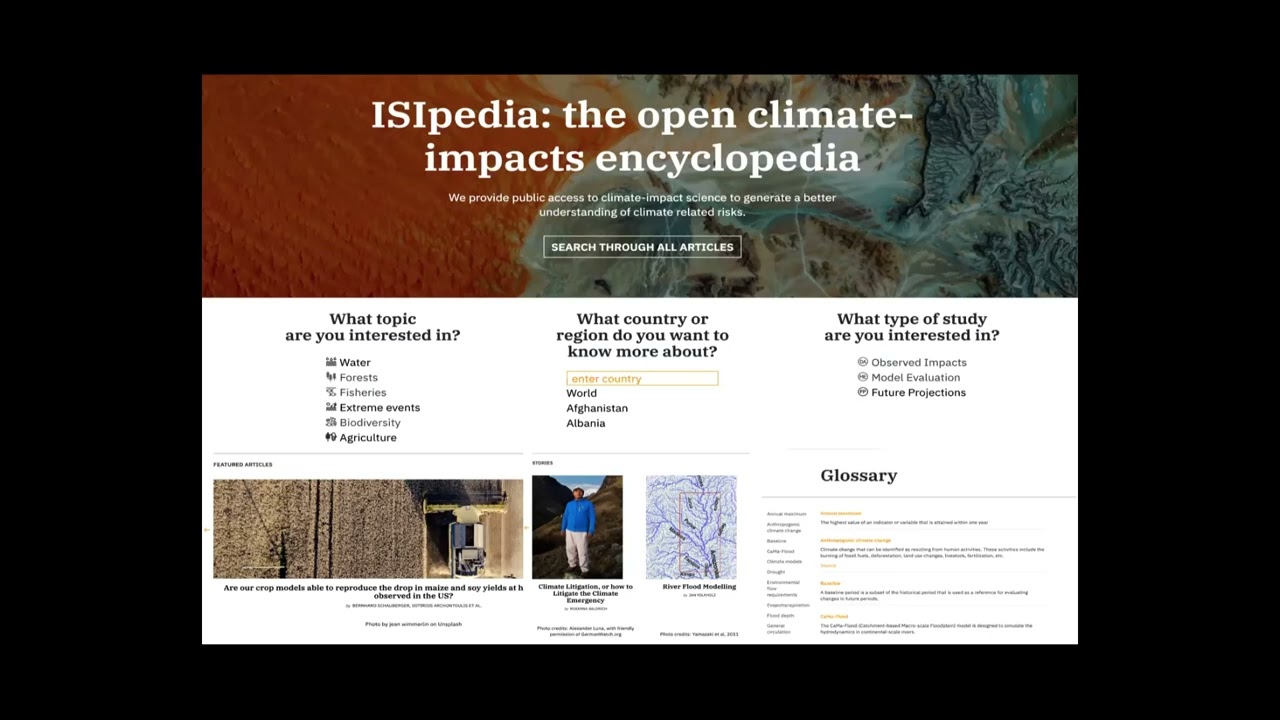This screenshot has width=1280, height=720.
Task: Choose Observed Impacts study type
Action: [x=919, y=362]
